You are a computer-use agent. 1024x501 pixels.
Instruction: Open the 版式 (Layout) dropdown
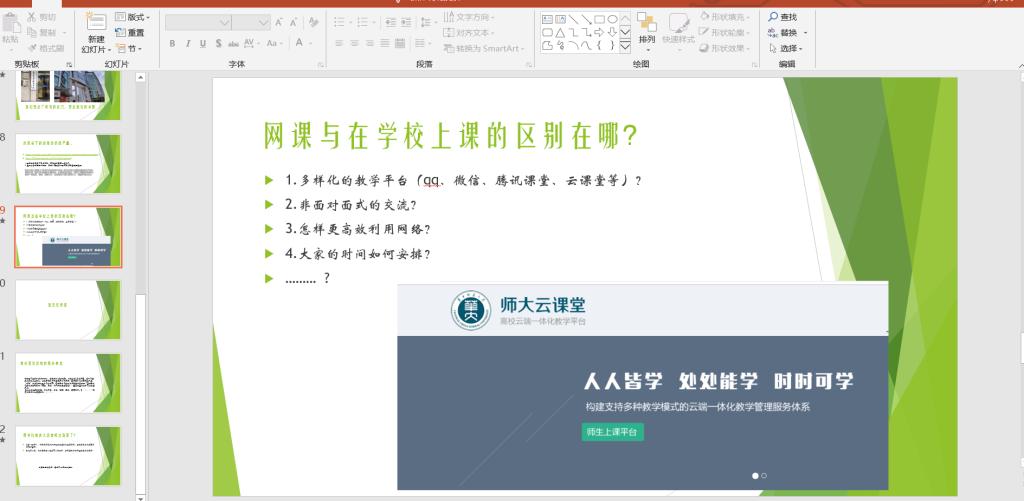133,17
